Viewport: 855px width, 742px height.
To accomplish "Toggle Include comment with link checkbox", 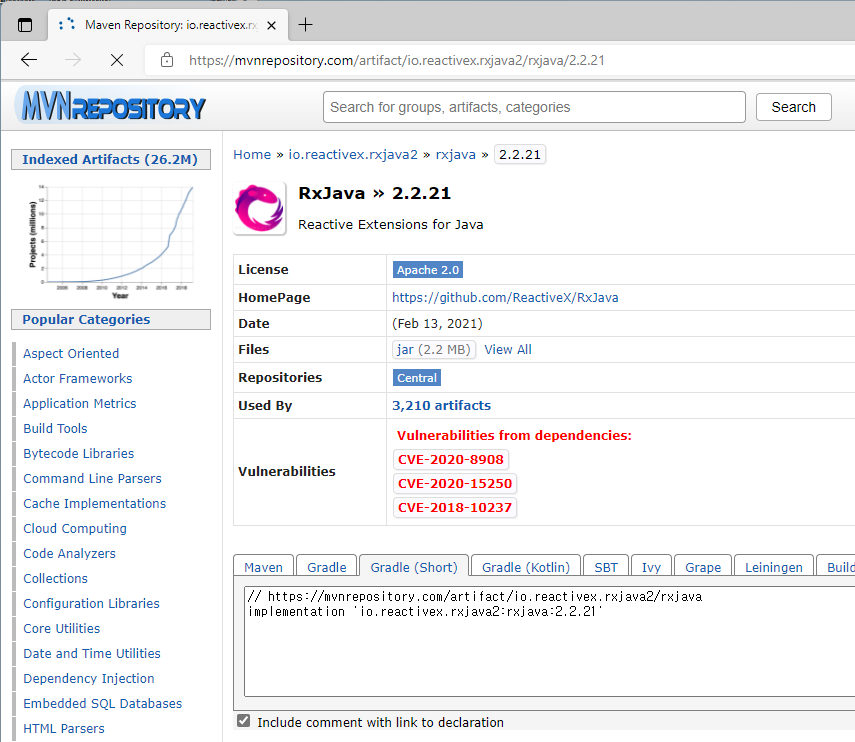I will [244, 721].
